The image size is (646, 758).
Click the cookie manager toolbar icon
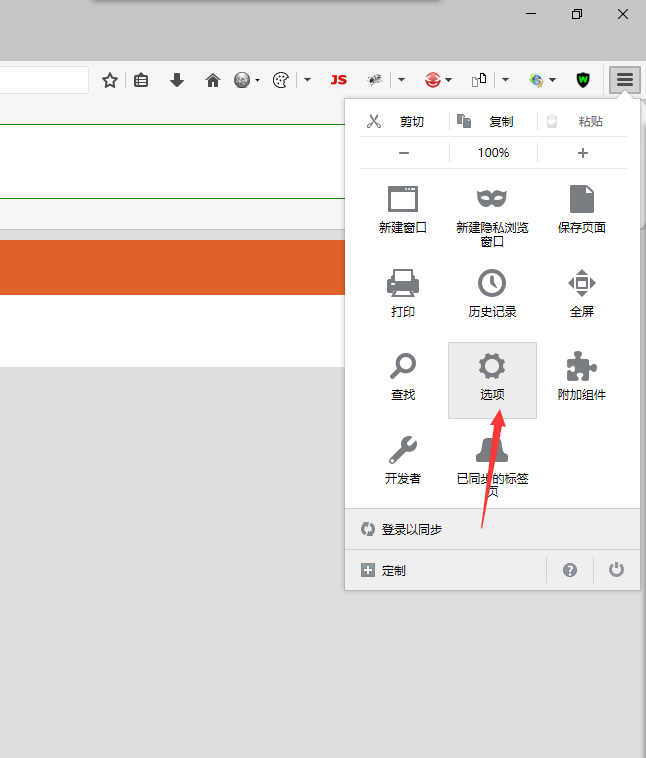coord(280,80)
